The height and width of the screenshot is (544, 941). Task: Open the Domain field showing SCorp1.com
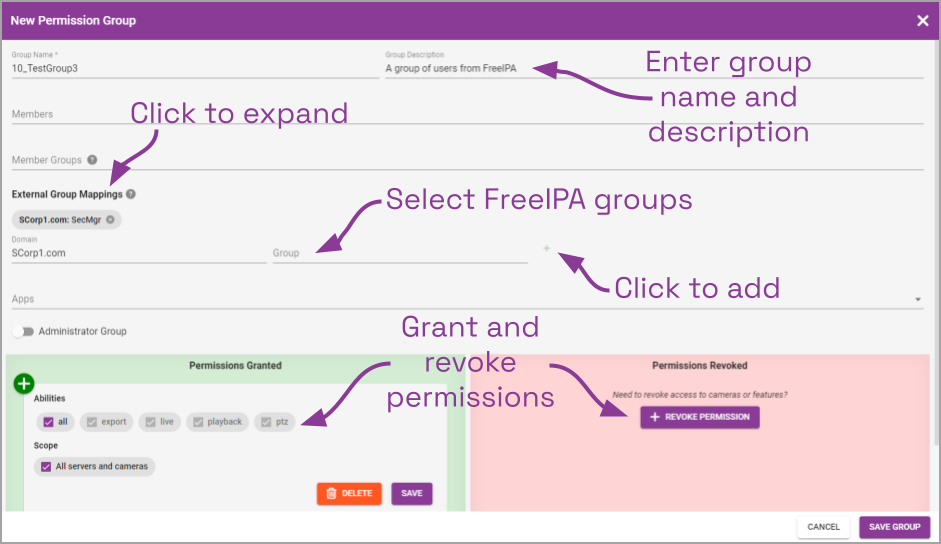(x=138, y=254)
